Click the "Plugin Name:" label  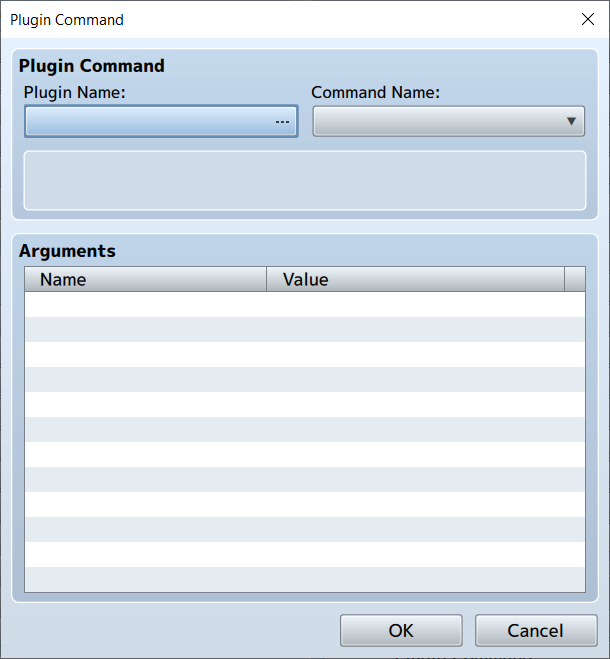point(74,92)
